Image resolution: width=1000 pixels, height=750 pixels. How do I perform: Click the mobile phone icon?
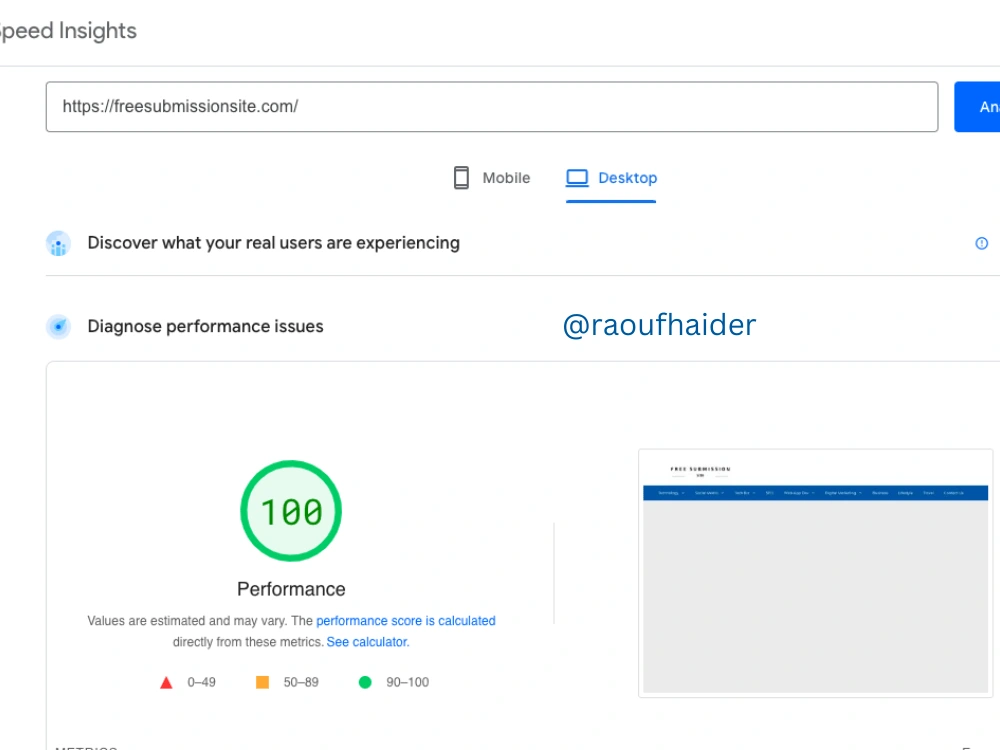[461, 178]
